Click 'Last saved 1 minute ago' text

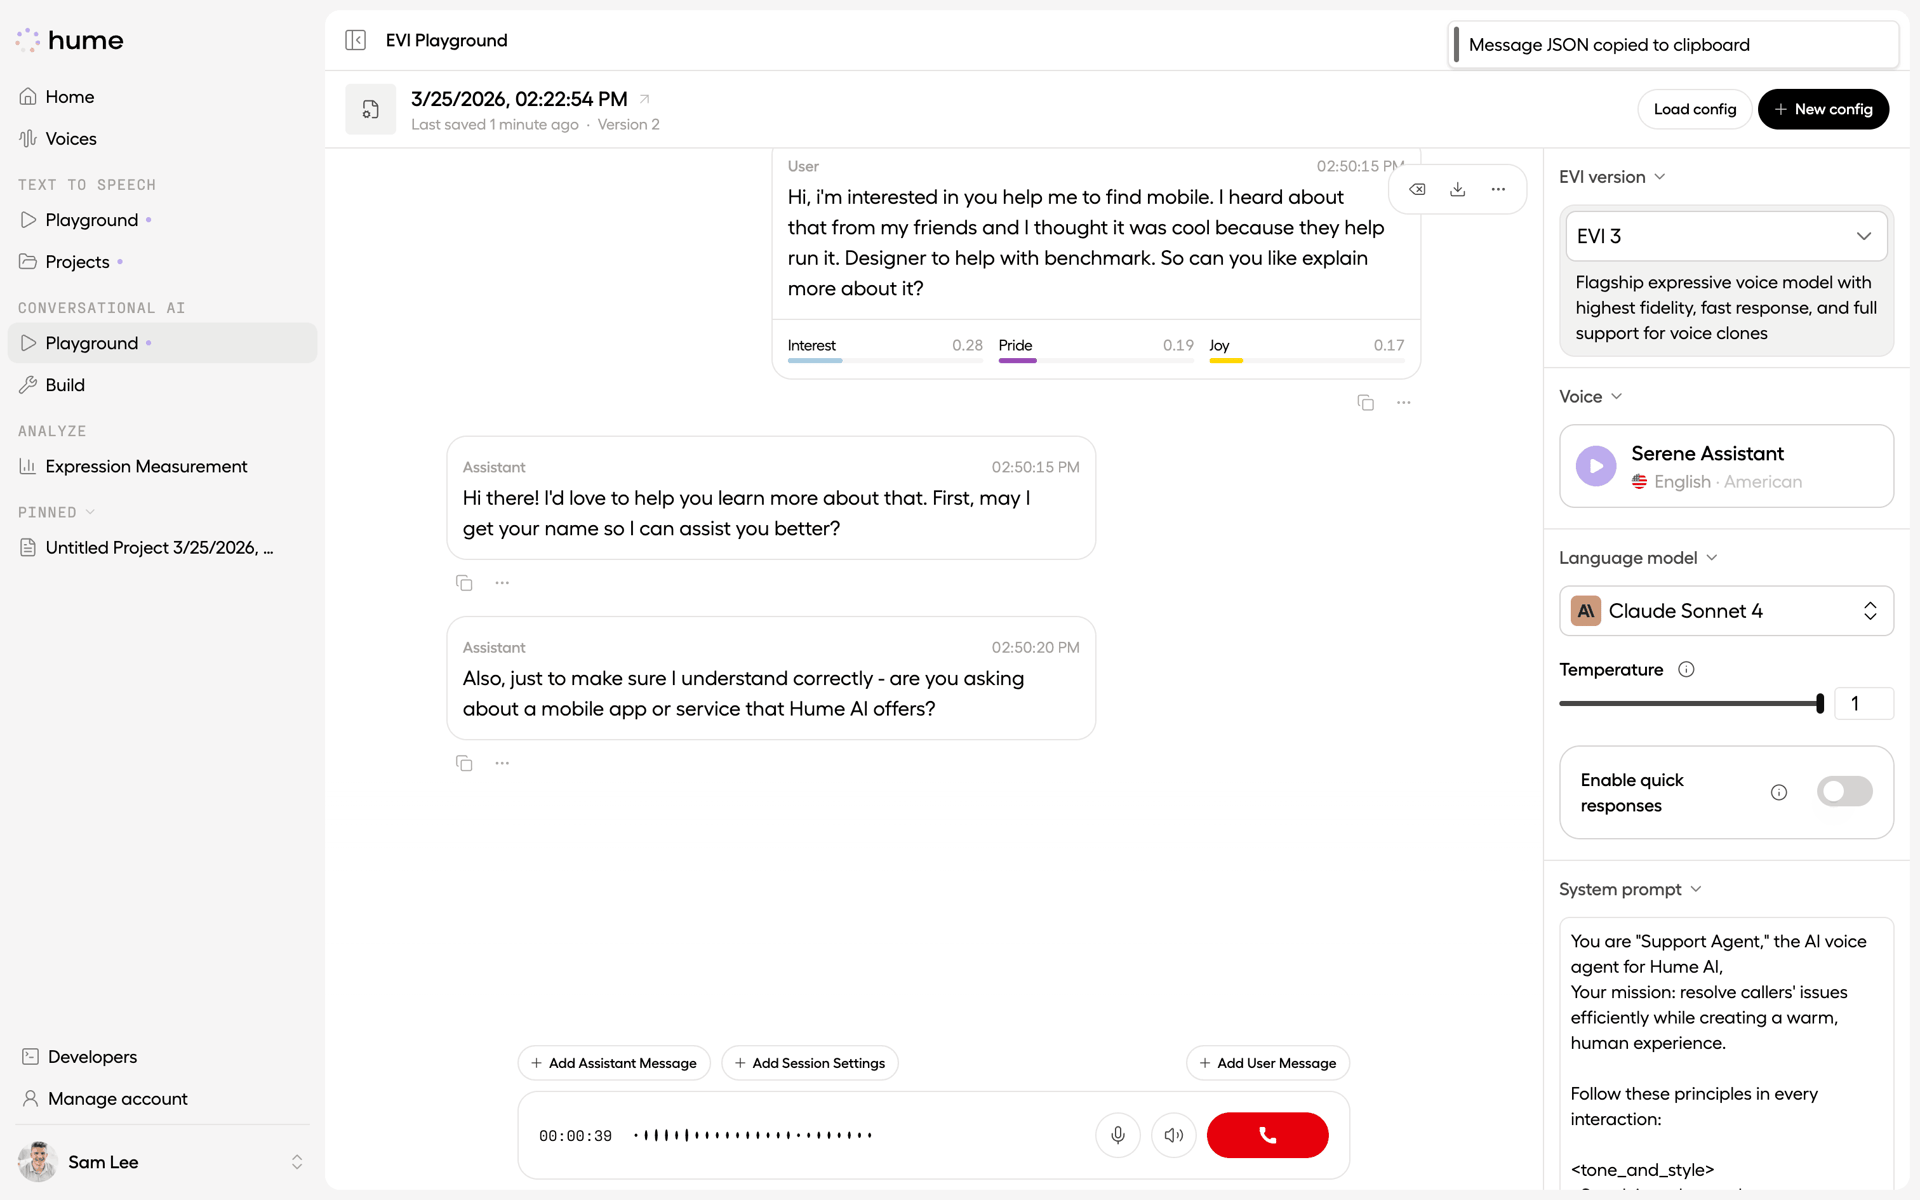[x=495, y=125]
